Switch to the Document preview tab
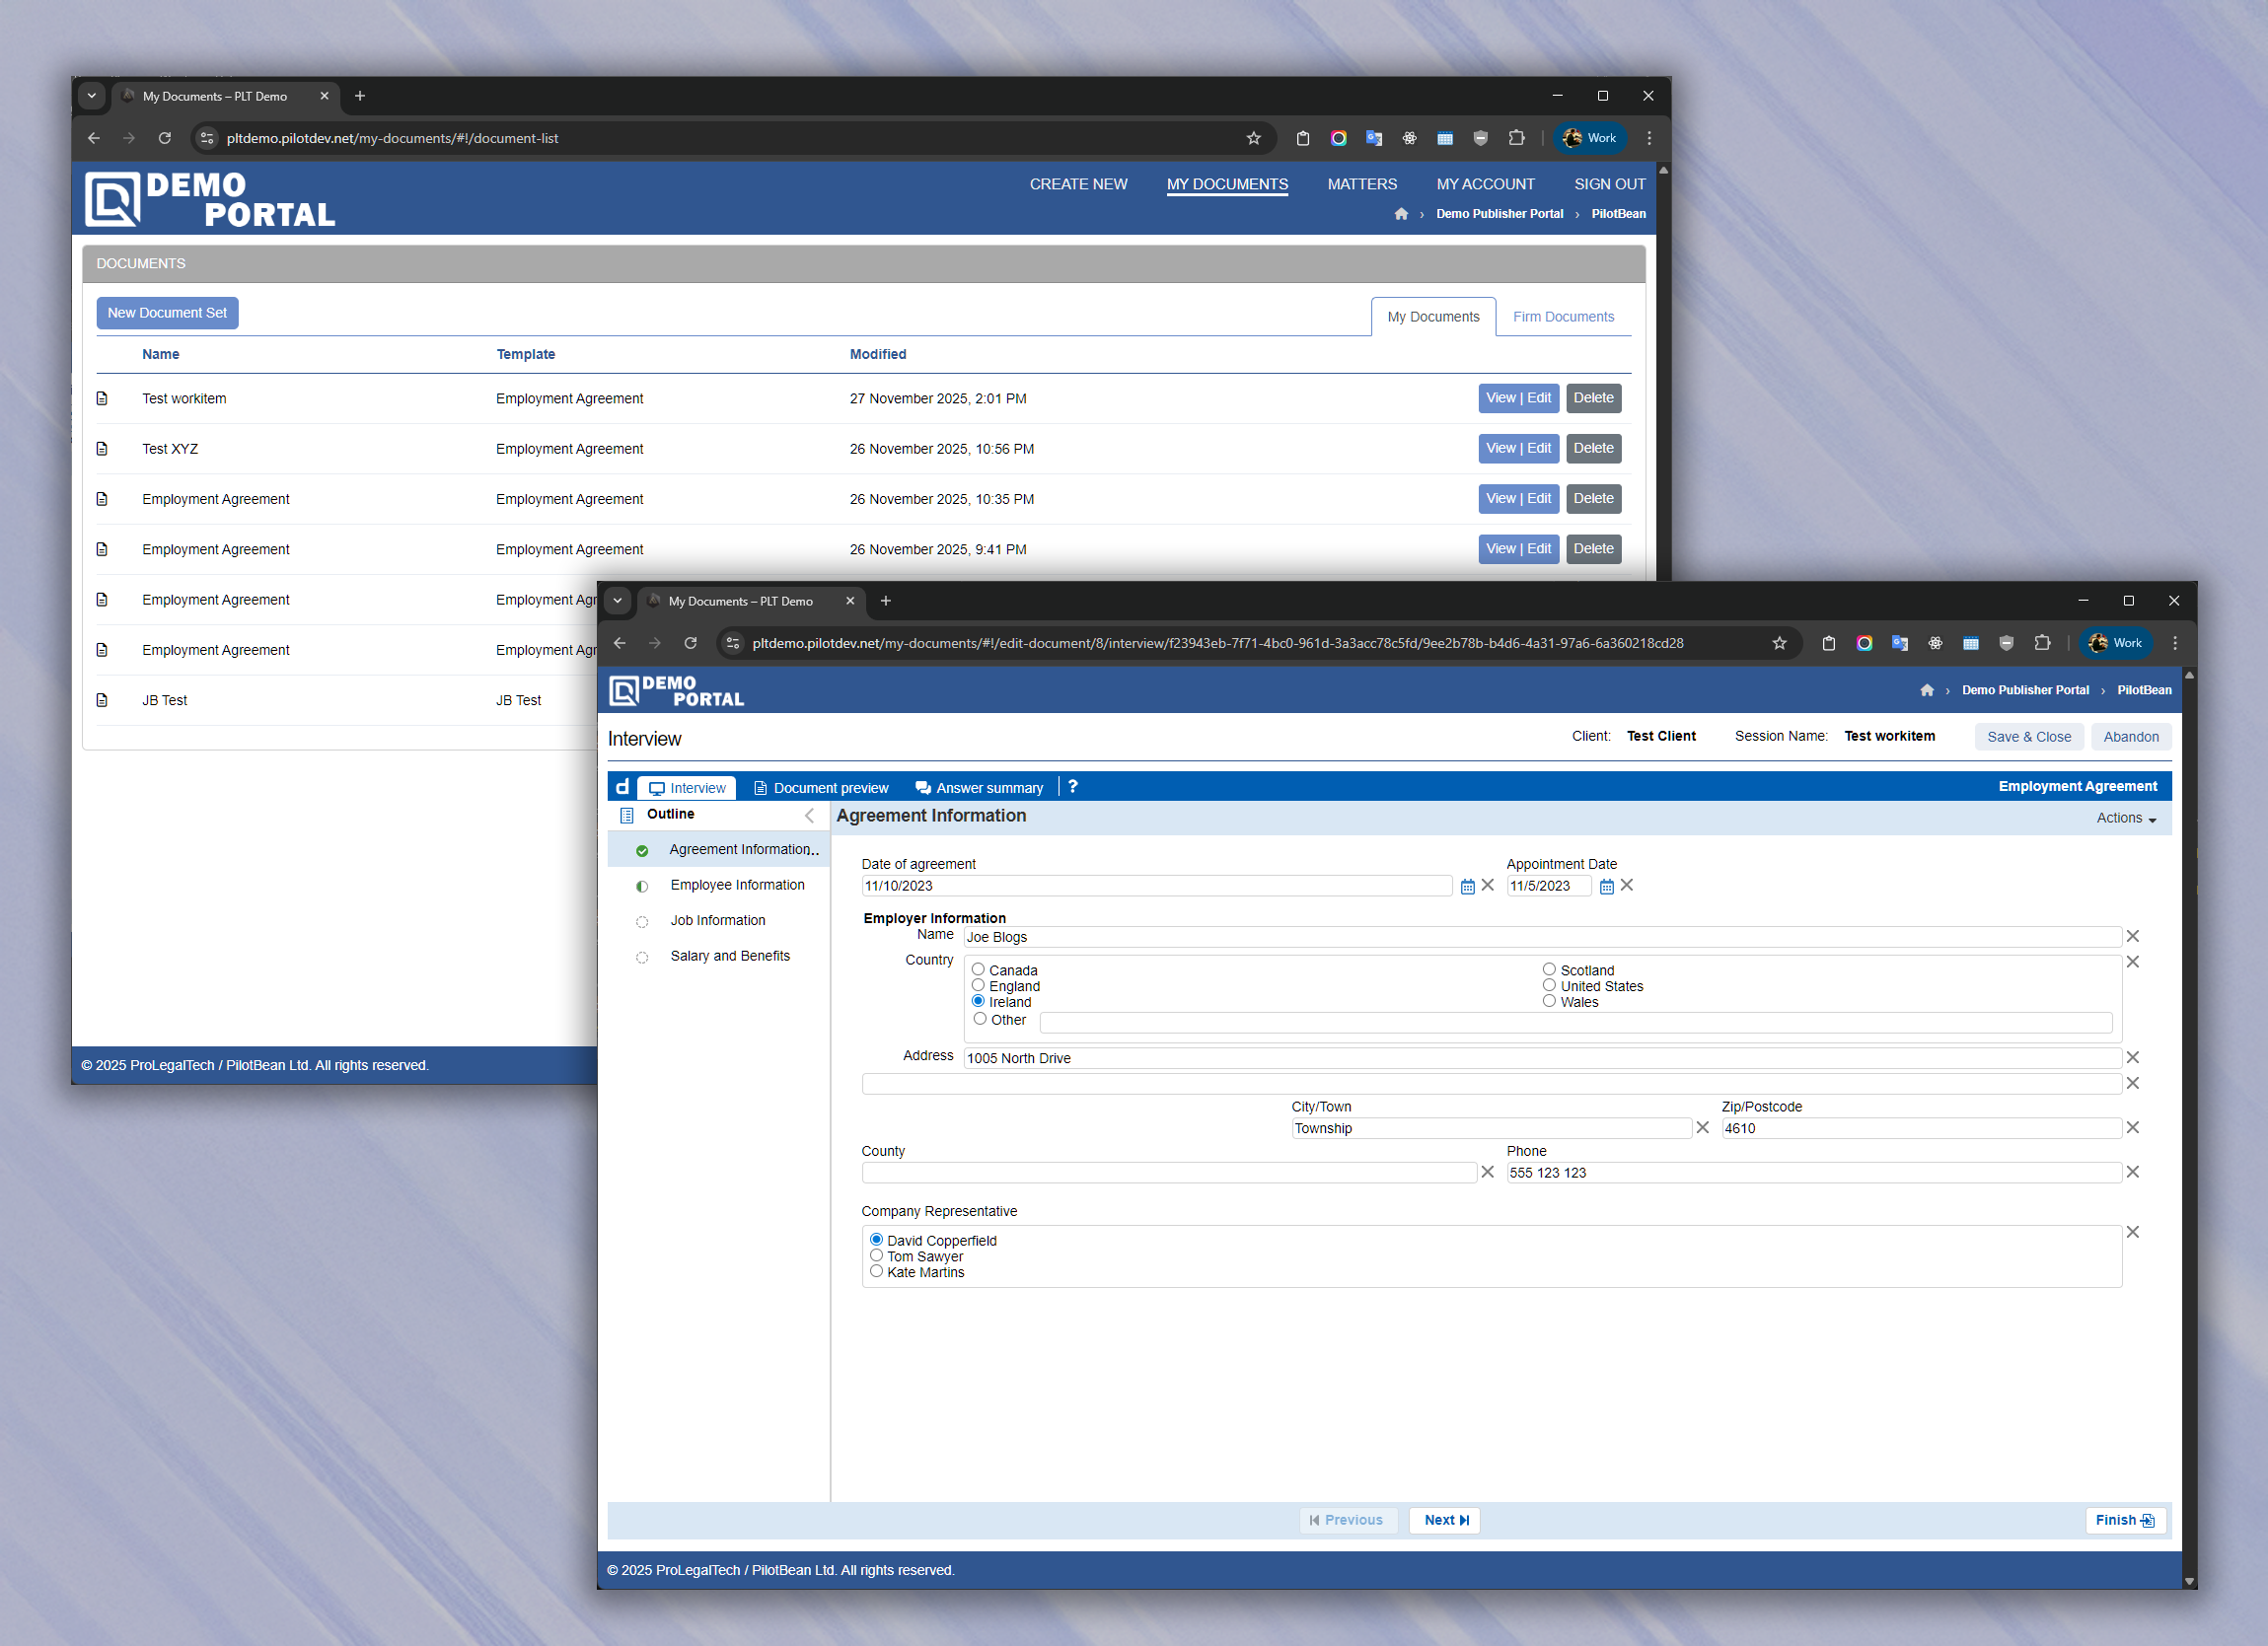The height and width of the screenshot is (1646, 2268). (x=820, y=788)
